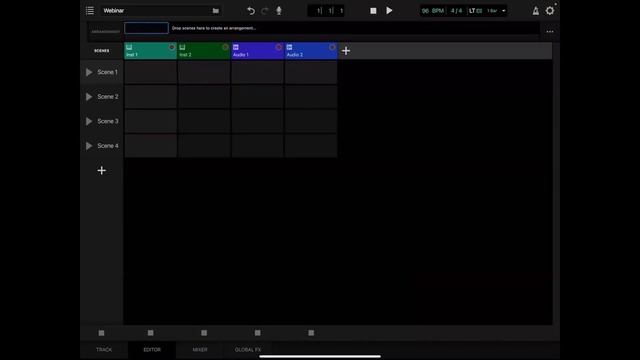This screenshot has height=360, width=640.
Task: Redo the last undone action
Action: pos(265,11)
